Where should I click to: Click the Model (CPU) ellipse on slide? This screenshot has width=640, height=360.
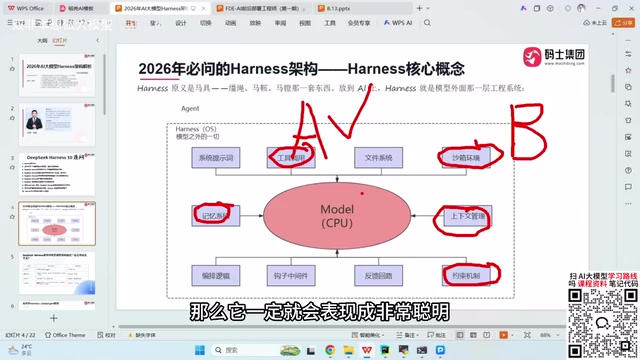click(x=337, y=216)
